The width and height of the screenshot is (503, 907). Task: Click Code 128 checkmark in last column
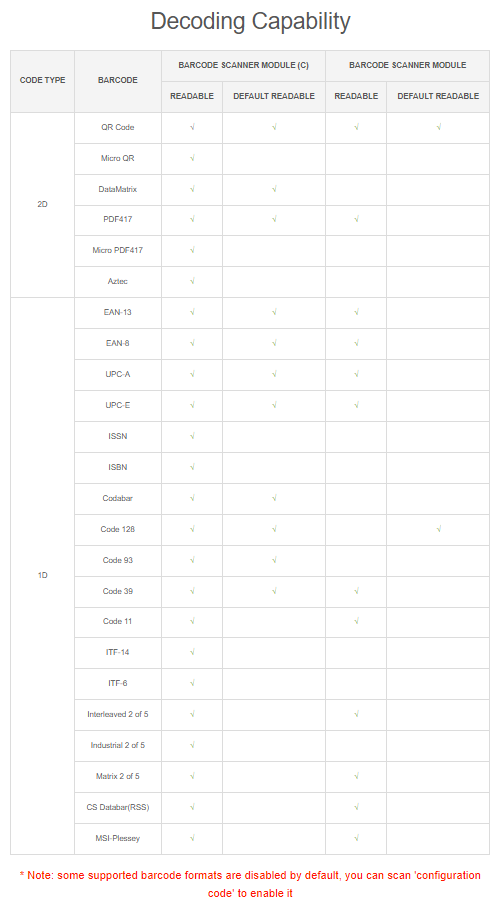439,529
